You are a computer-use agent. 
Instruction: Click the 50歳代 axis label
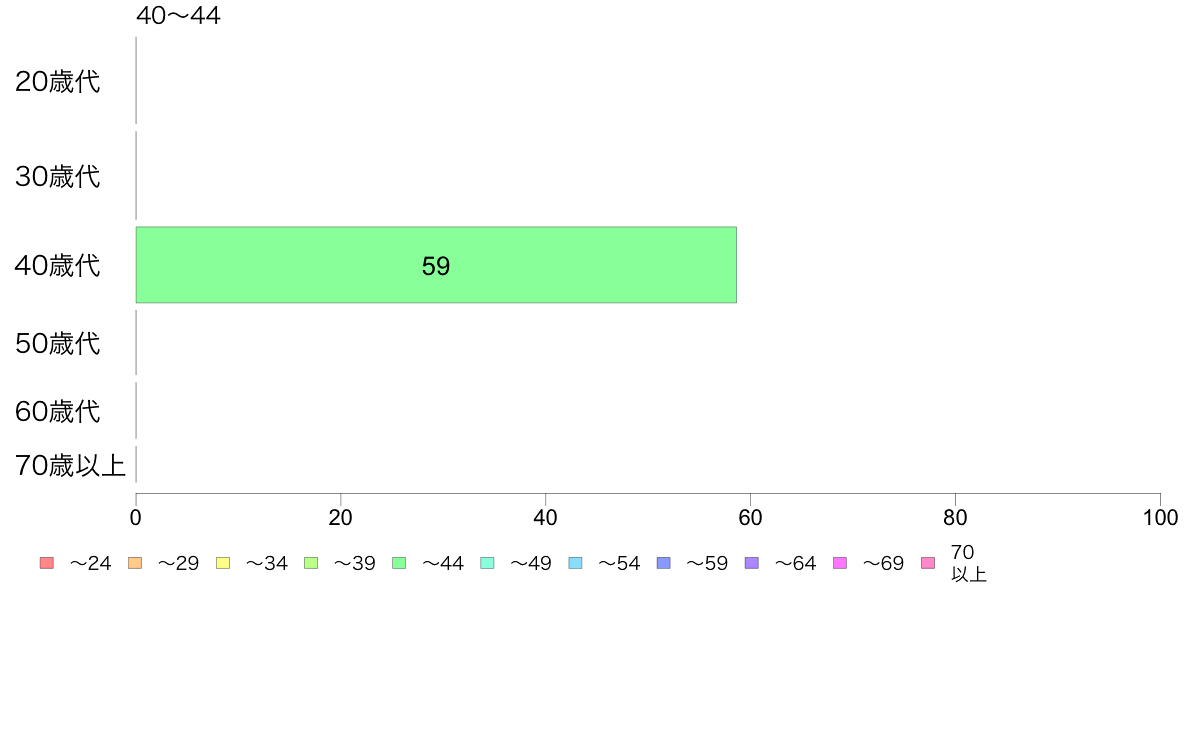pyautogui.click(x=58, y=343)
